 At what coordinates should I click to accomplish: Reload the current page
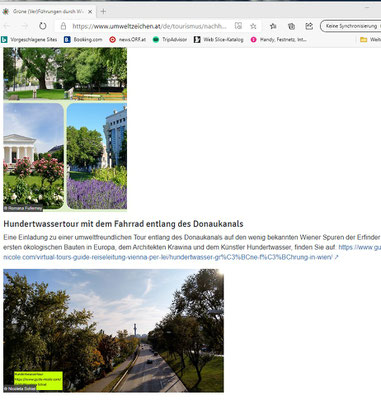(43, 26)
